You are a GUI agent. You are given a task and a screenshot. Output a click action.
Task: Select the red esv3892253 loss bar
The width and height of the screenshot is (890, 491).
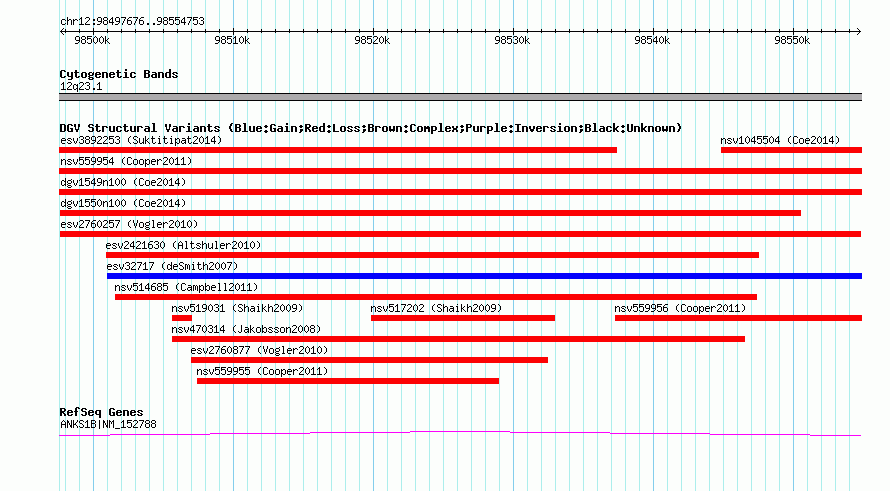[338, 150]
